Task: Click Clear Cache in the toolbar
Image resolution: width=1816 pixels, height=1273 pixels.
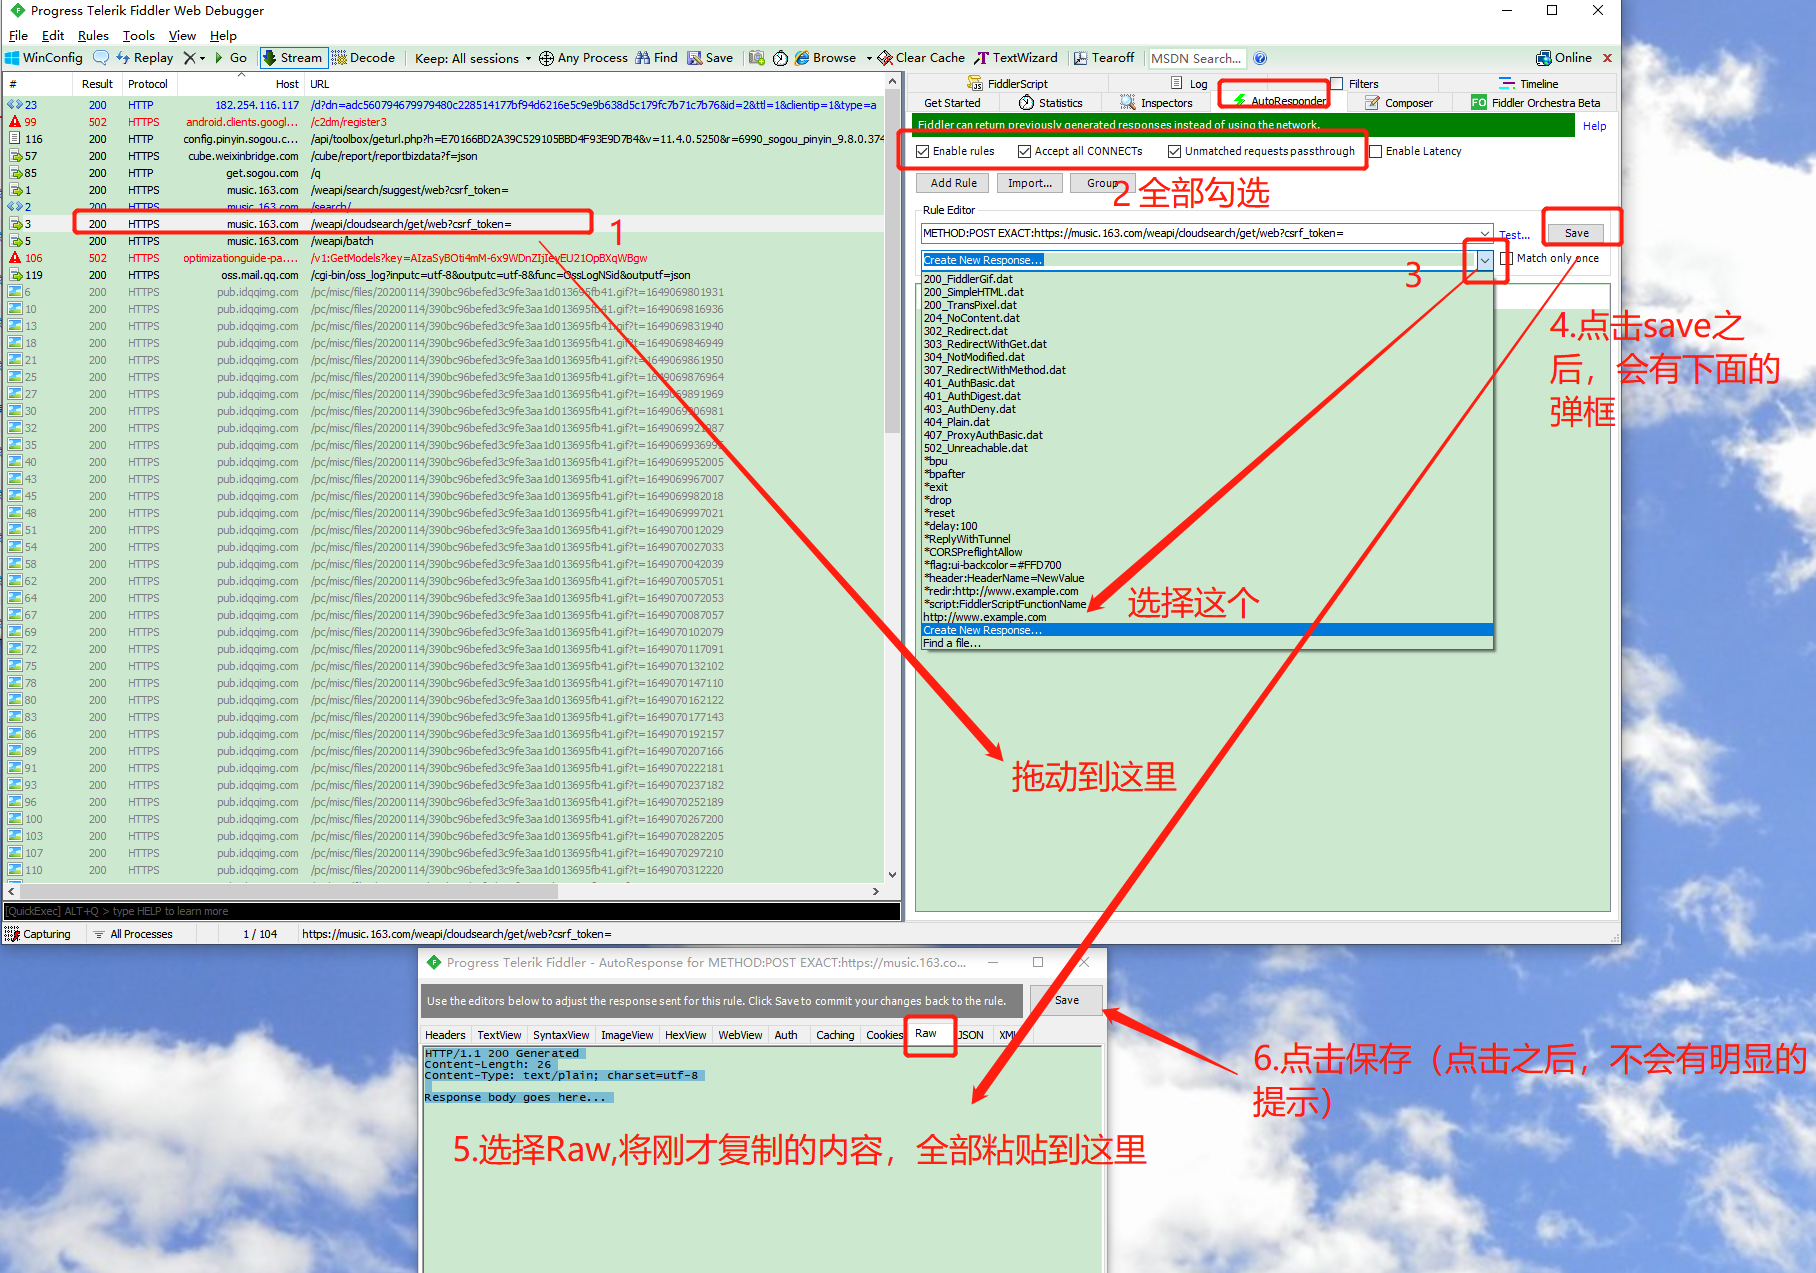Action: (x=921, y=58)
